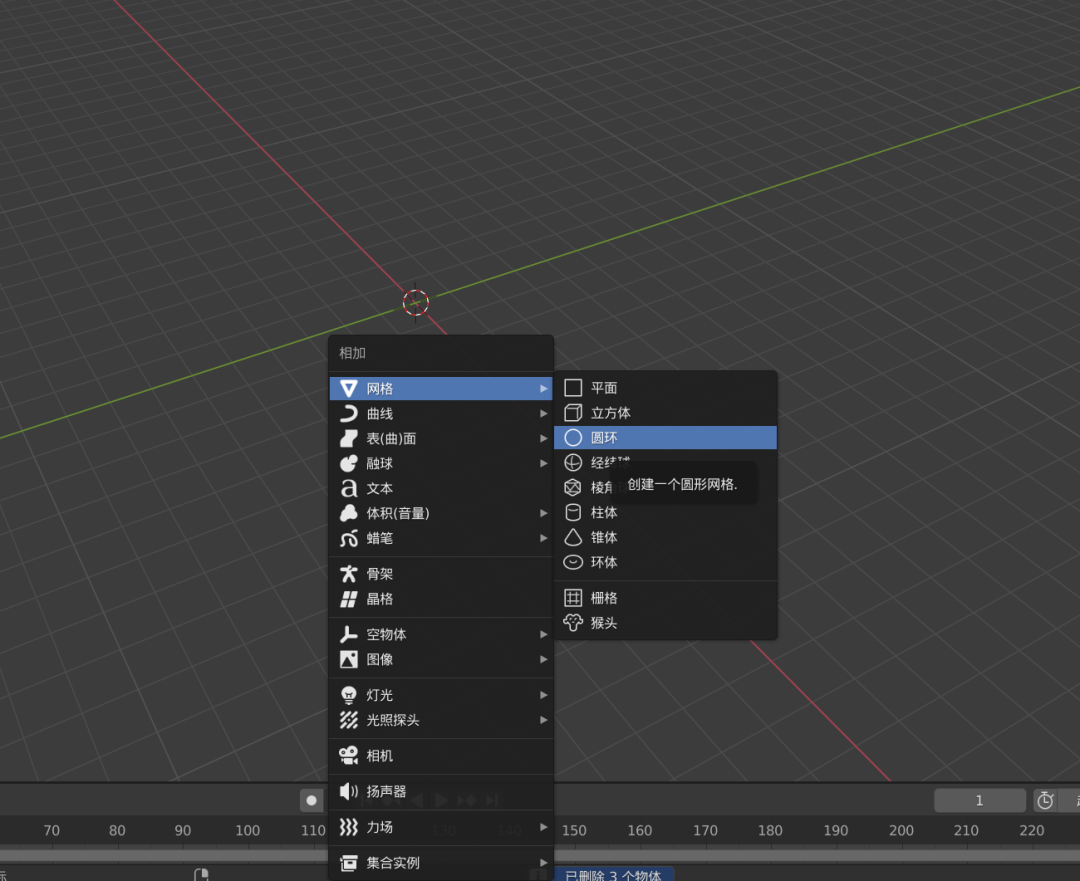Expand the 灯光 submenu arrow
The width and height of the screenshot is (1080, 881).
(543, 695)
